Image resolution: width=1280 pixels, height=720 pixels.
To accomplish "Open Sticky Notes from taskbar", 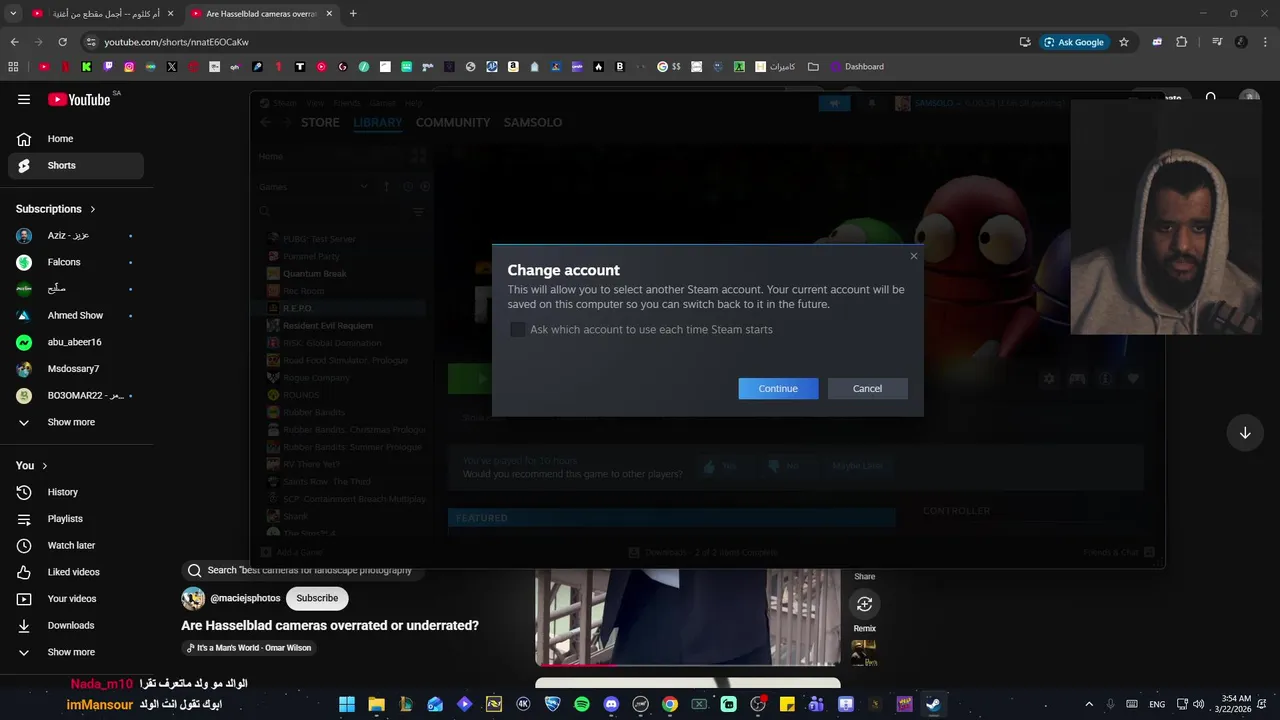I will pos(787,704).
